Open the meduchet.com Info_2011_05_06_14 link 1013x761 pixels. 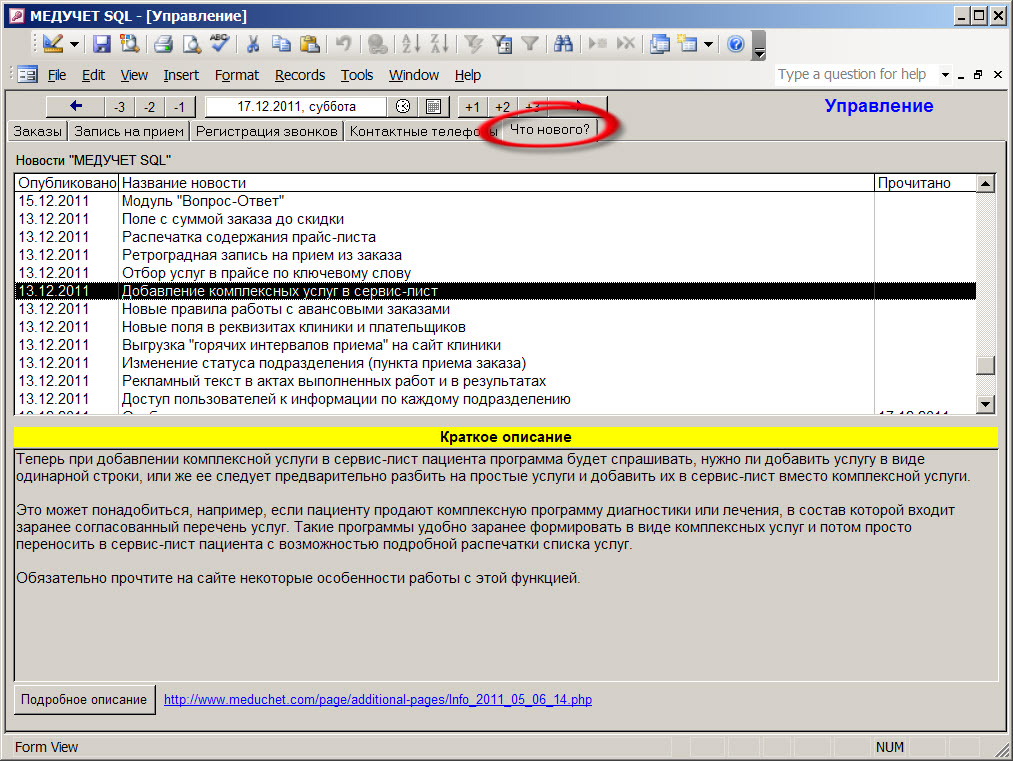coord(378,700)
